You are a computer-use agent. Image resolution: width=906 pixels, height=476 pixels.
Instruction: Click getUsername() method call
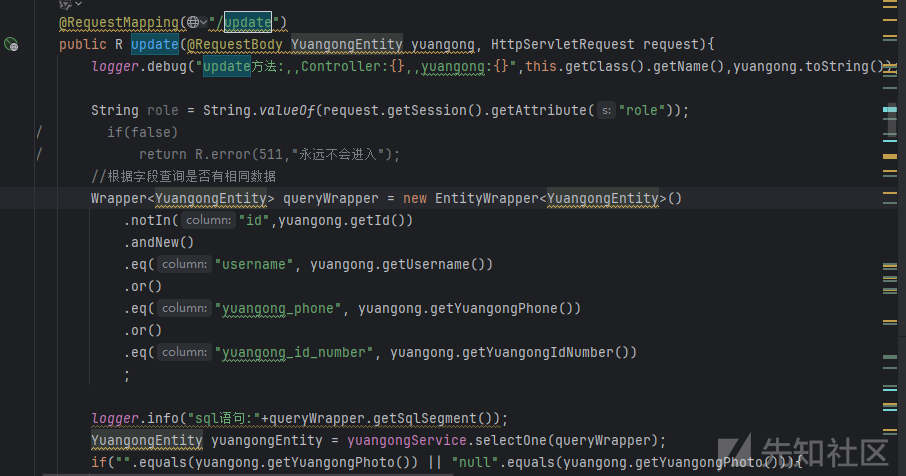434,265
